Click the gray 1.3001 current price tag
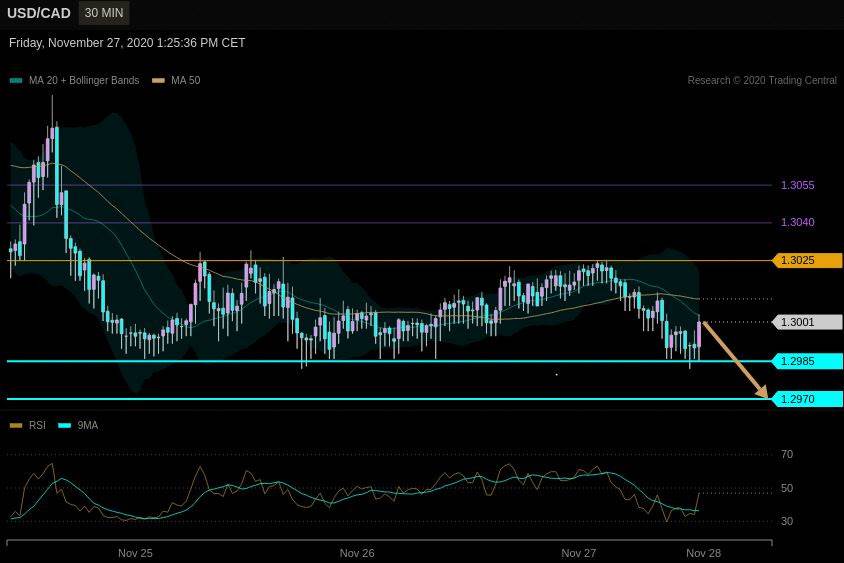Viewport: 844px width, 563px height. [x=807, y=322]
